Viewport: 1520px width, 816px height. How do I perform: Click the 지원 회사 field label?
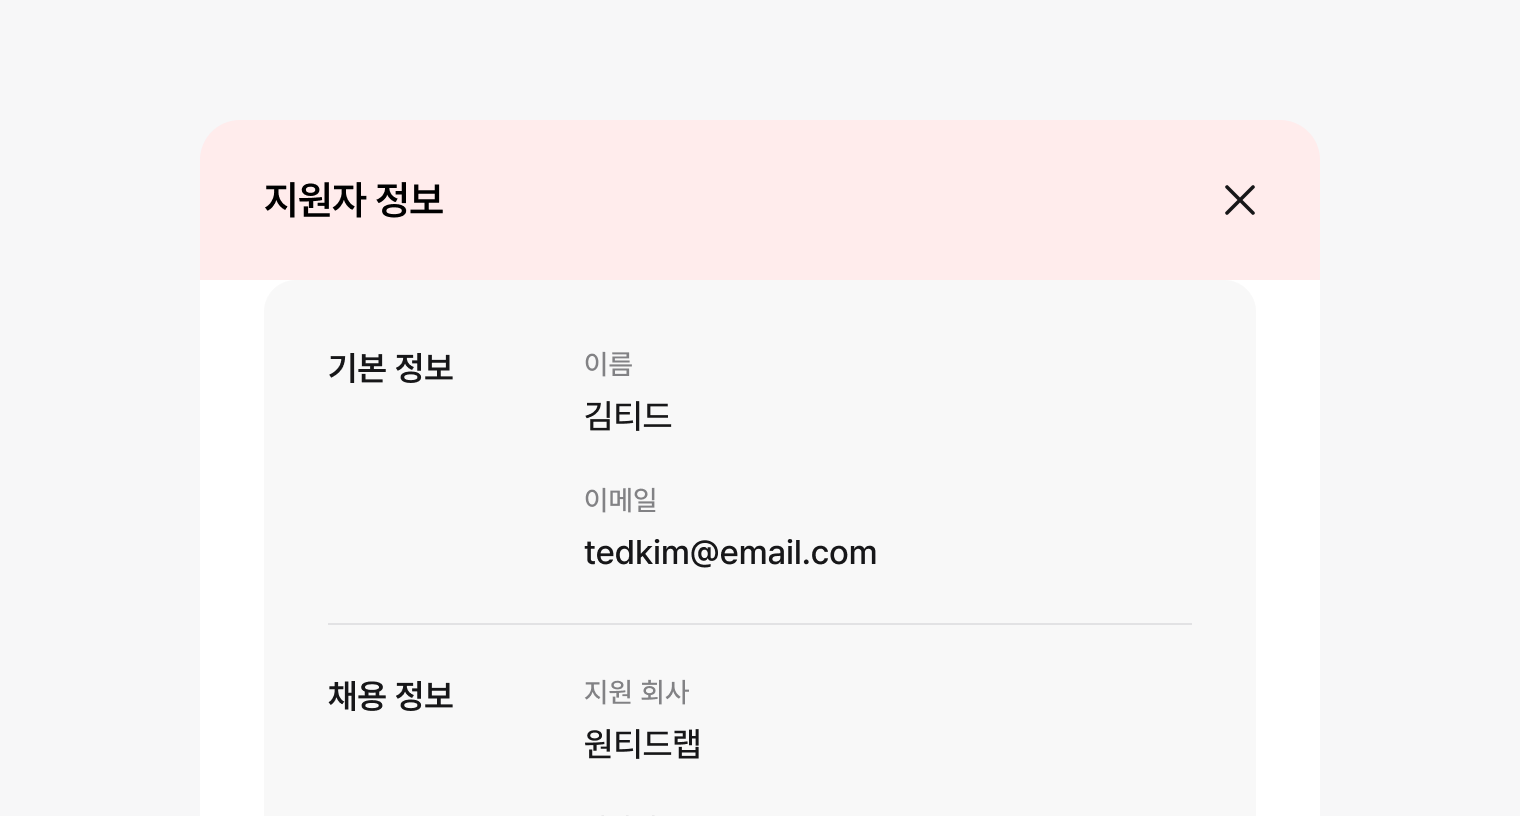tap(636, 692)
